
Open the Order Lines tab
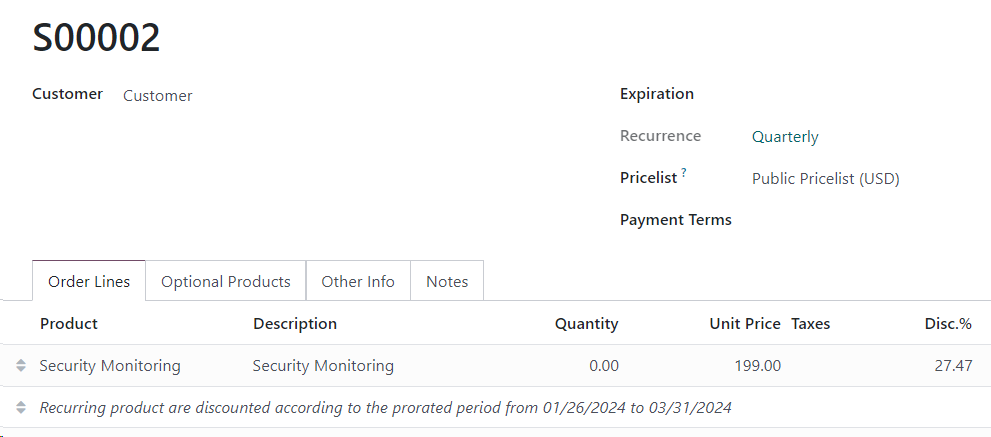(89, 281)
